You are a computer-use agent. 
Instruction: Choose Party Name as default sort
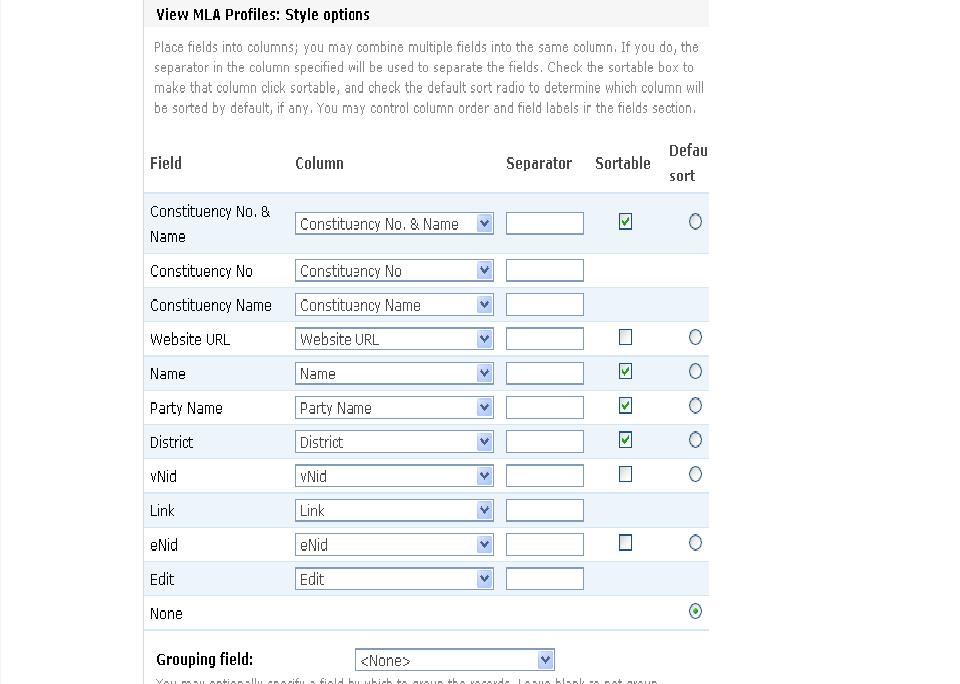[695, 406]
